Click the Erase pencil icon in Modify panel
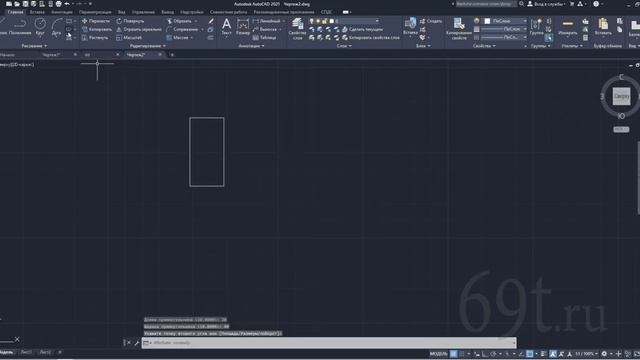This screenshot has height=360, width=640. pos(211,21)
